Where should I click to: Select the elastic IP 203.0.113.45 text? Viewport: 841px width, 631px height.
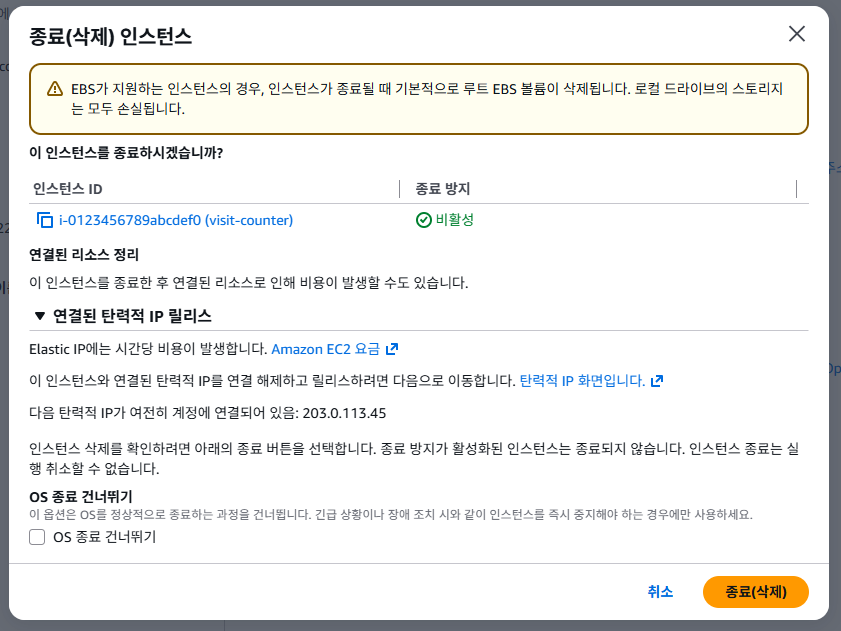point(344,413)
